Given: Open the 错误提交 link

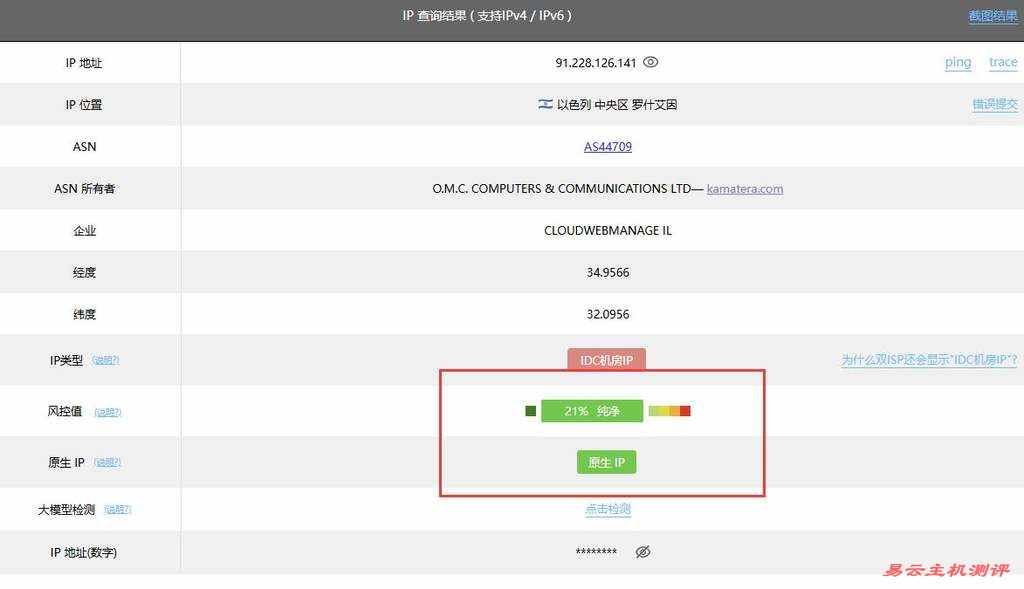Looking at the screenshot, I should pyautogui.click(x=995, y=104).
